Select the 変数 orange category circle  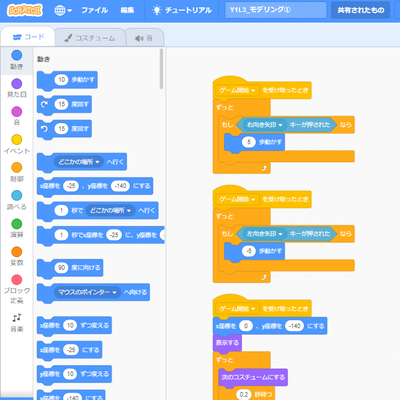click(17, 252)
